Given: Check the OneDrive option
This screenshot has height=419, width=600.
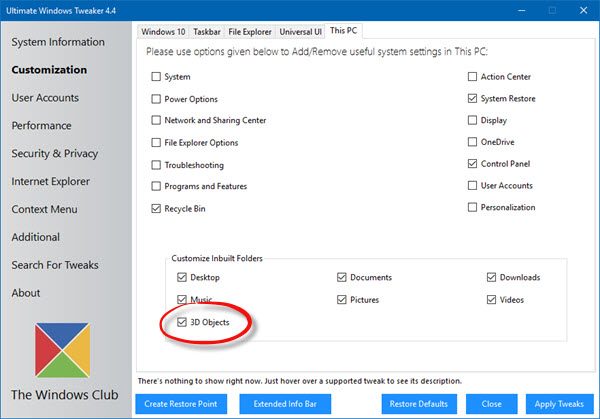Looking at the screenshot, I should point(472,142).
